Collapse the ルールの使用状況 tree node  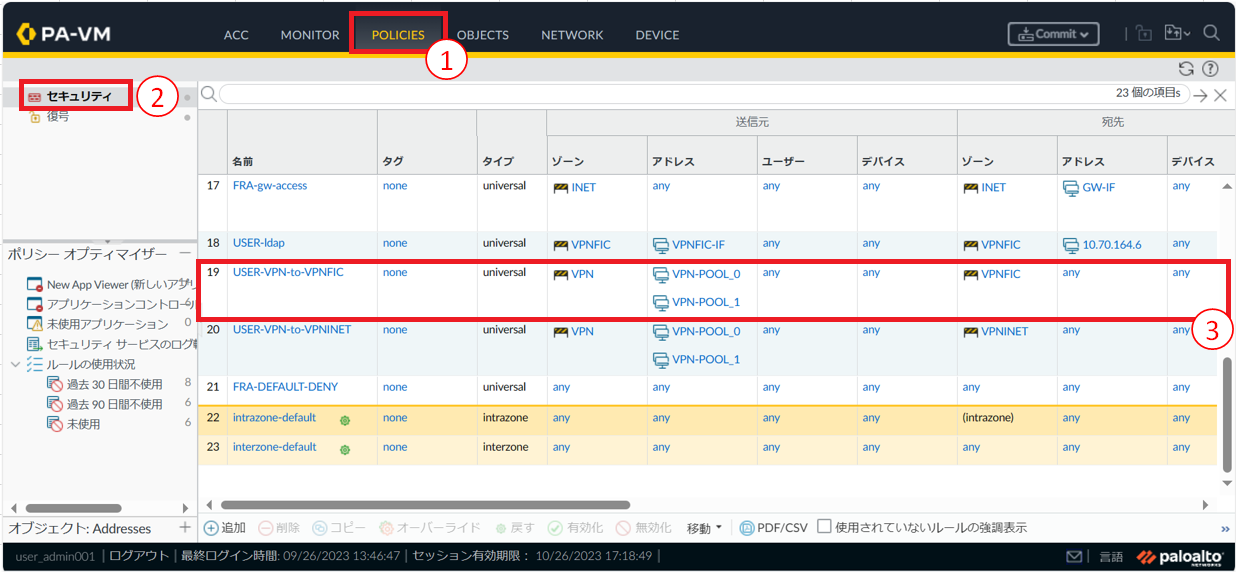(15, 364)
